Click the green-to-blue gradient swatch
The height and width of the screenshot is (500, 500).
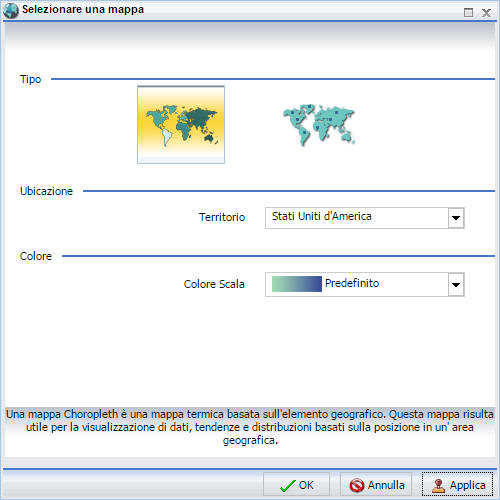coord(297,284)
